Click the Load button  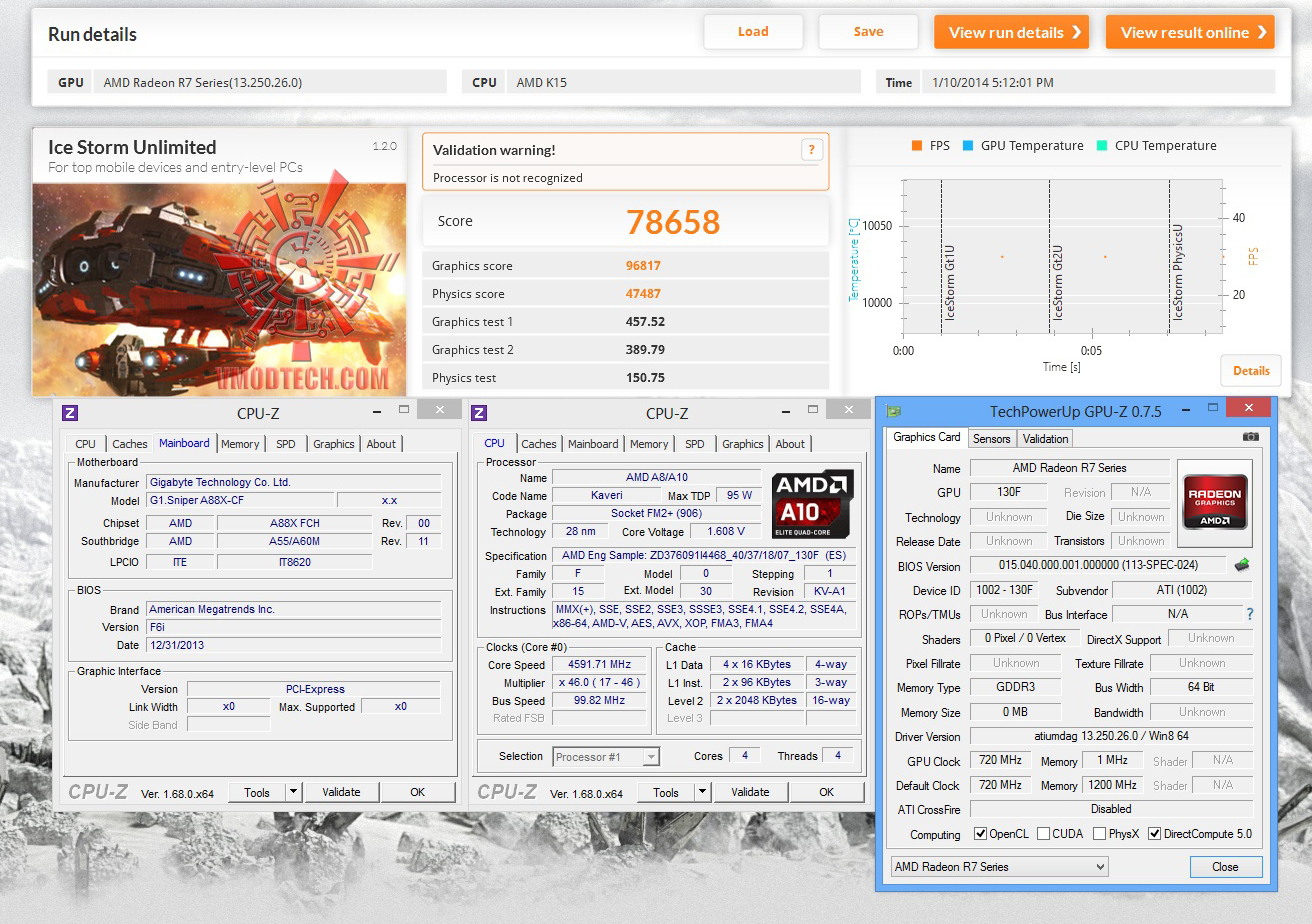[x=753, y=32]
